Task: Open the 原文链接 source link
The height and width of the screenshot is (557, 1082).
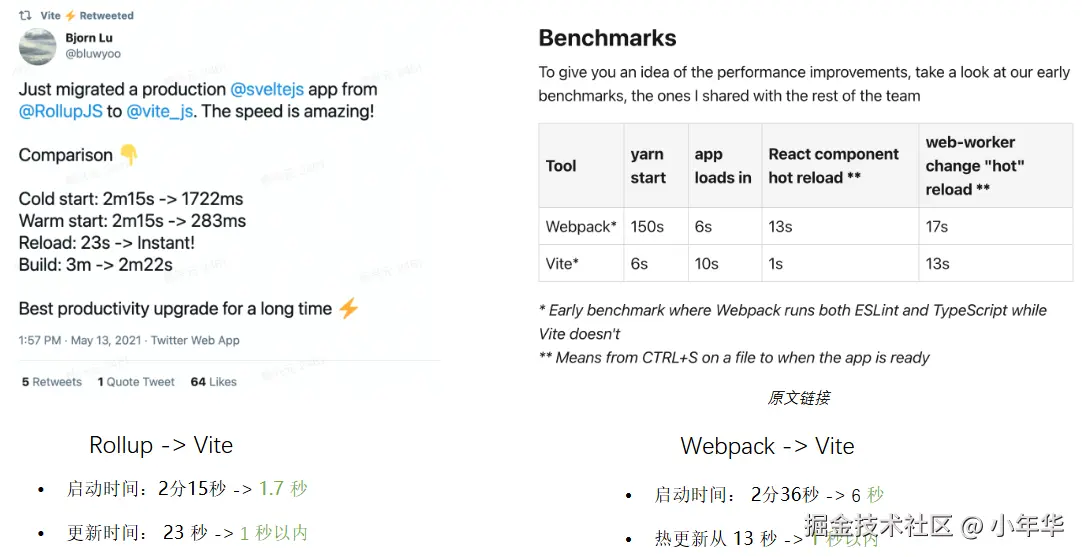Action: pos(798,398)
